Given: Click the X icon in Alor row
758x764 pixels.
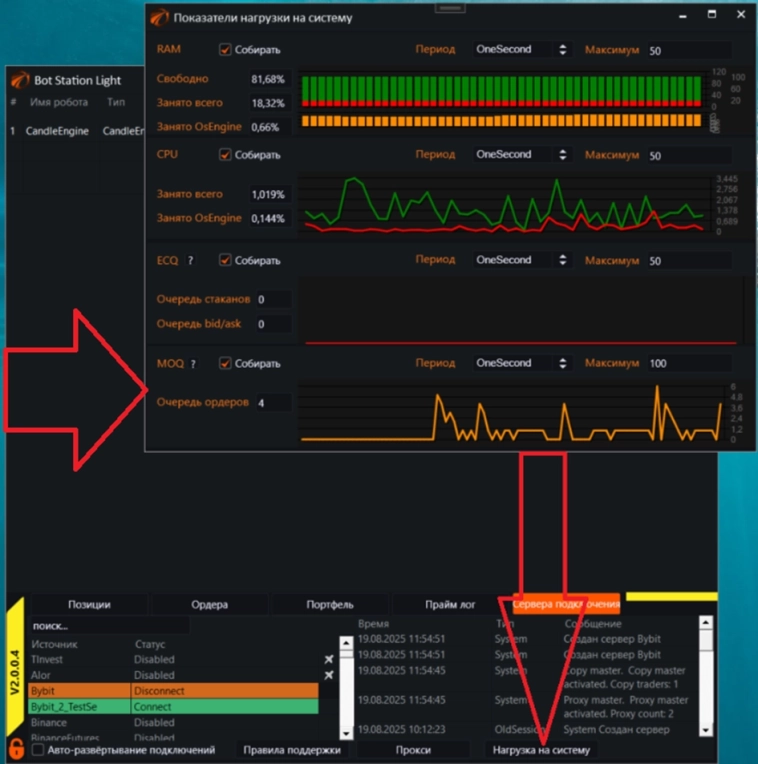Looking at the screenshot, I should (x=329, y=675).
